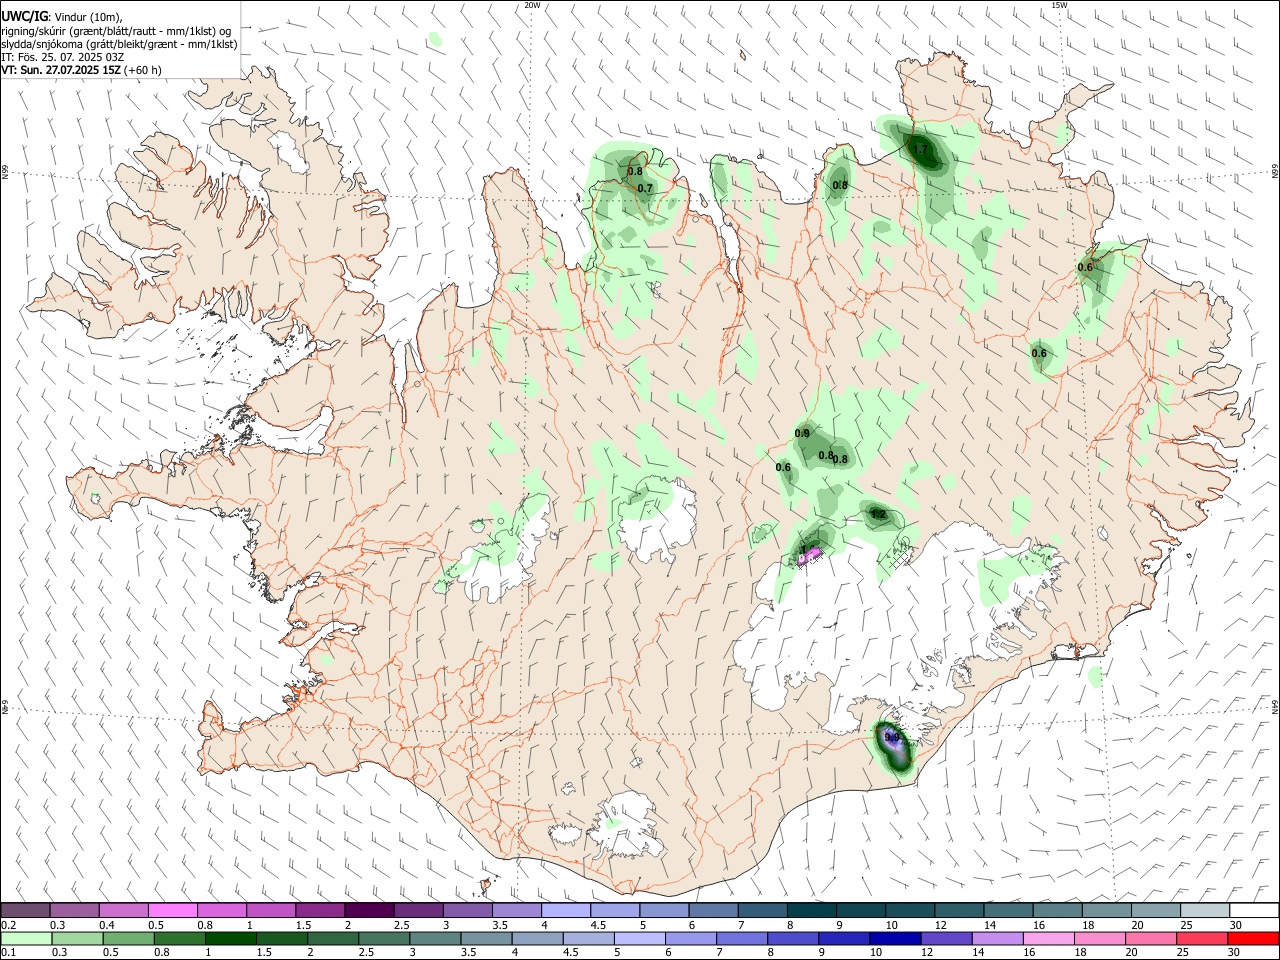Viewport: 1280px width, 960px height.
Task: Click the 1.2 precipitation value on the map
Action: (878, 514)
